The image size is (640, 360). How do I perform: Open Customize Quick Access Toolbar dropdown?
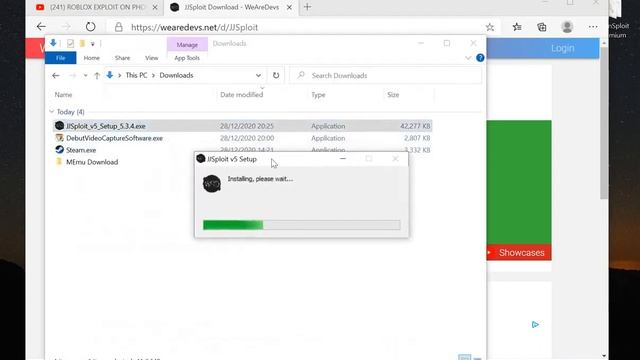point(93,44)
